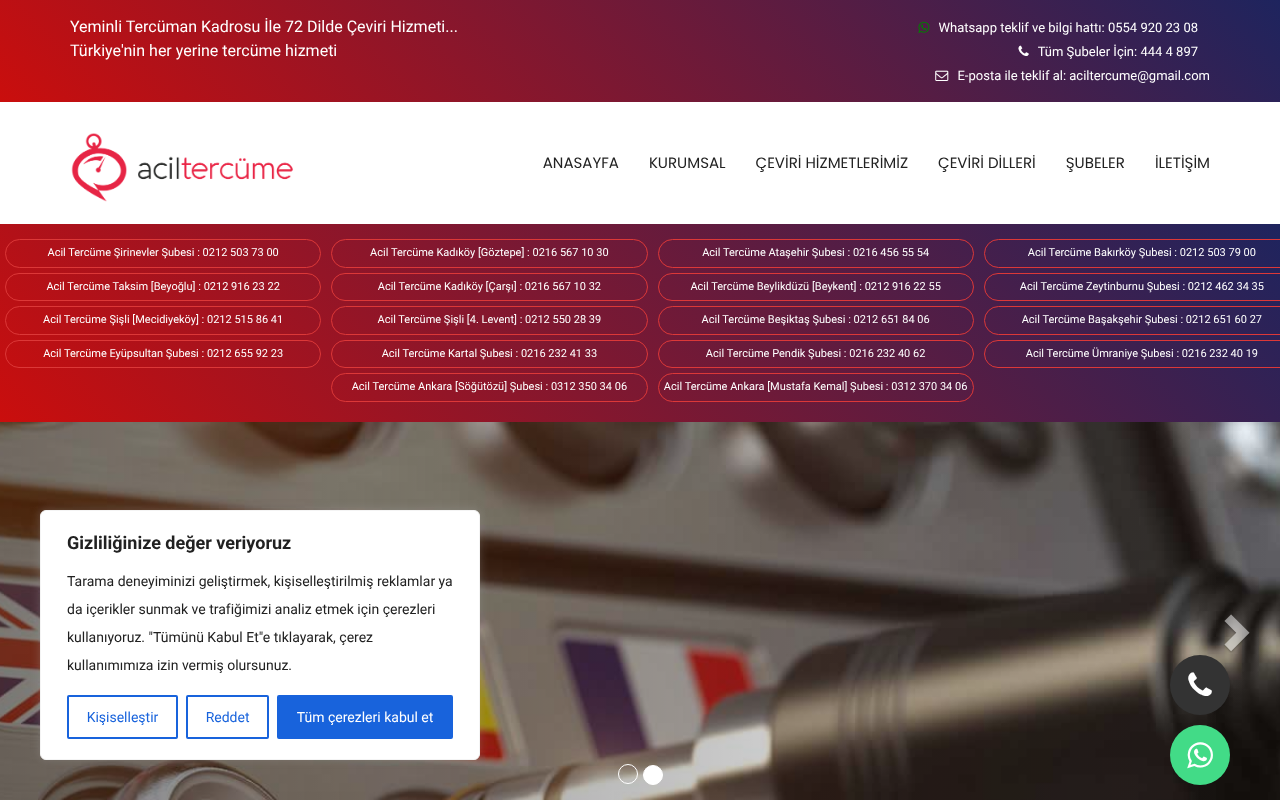Accept cookies with Tüm çerezleri kabul et

coord(365,717)
